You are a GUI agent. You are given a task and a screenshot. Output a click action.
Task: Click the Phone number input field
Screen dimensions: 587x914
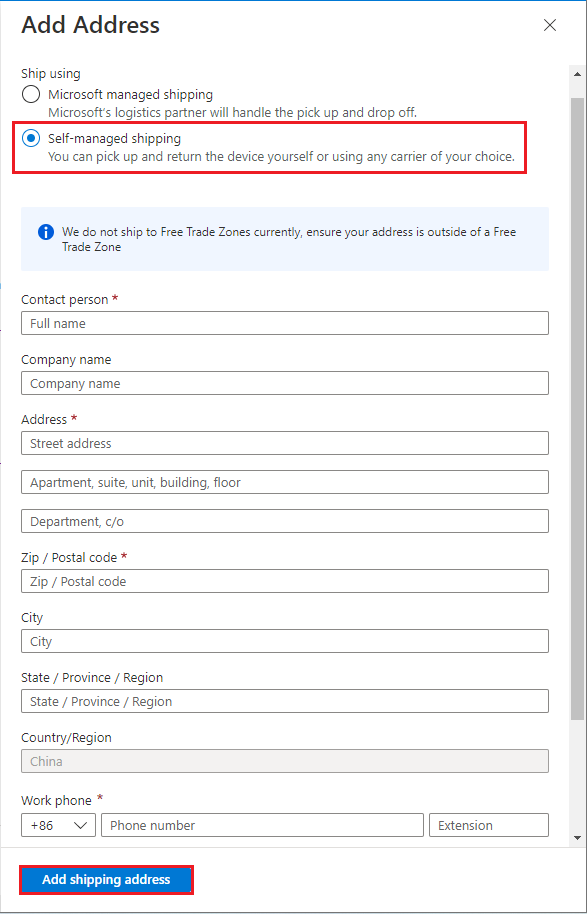pyautogui.click(x=262, y=825)
